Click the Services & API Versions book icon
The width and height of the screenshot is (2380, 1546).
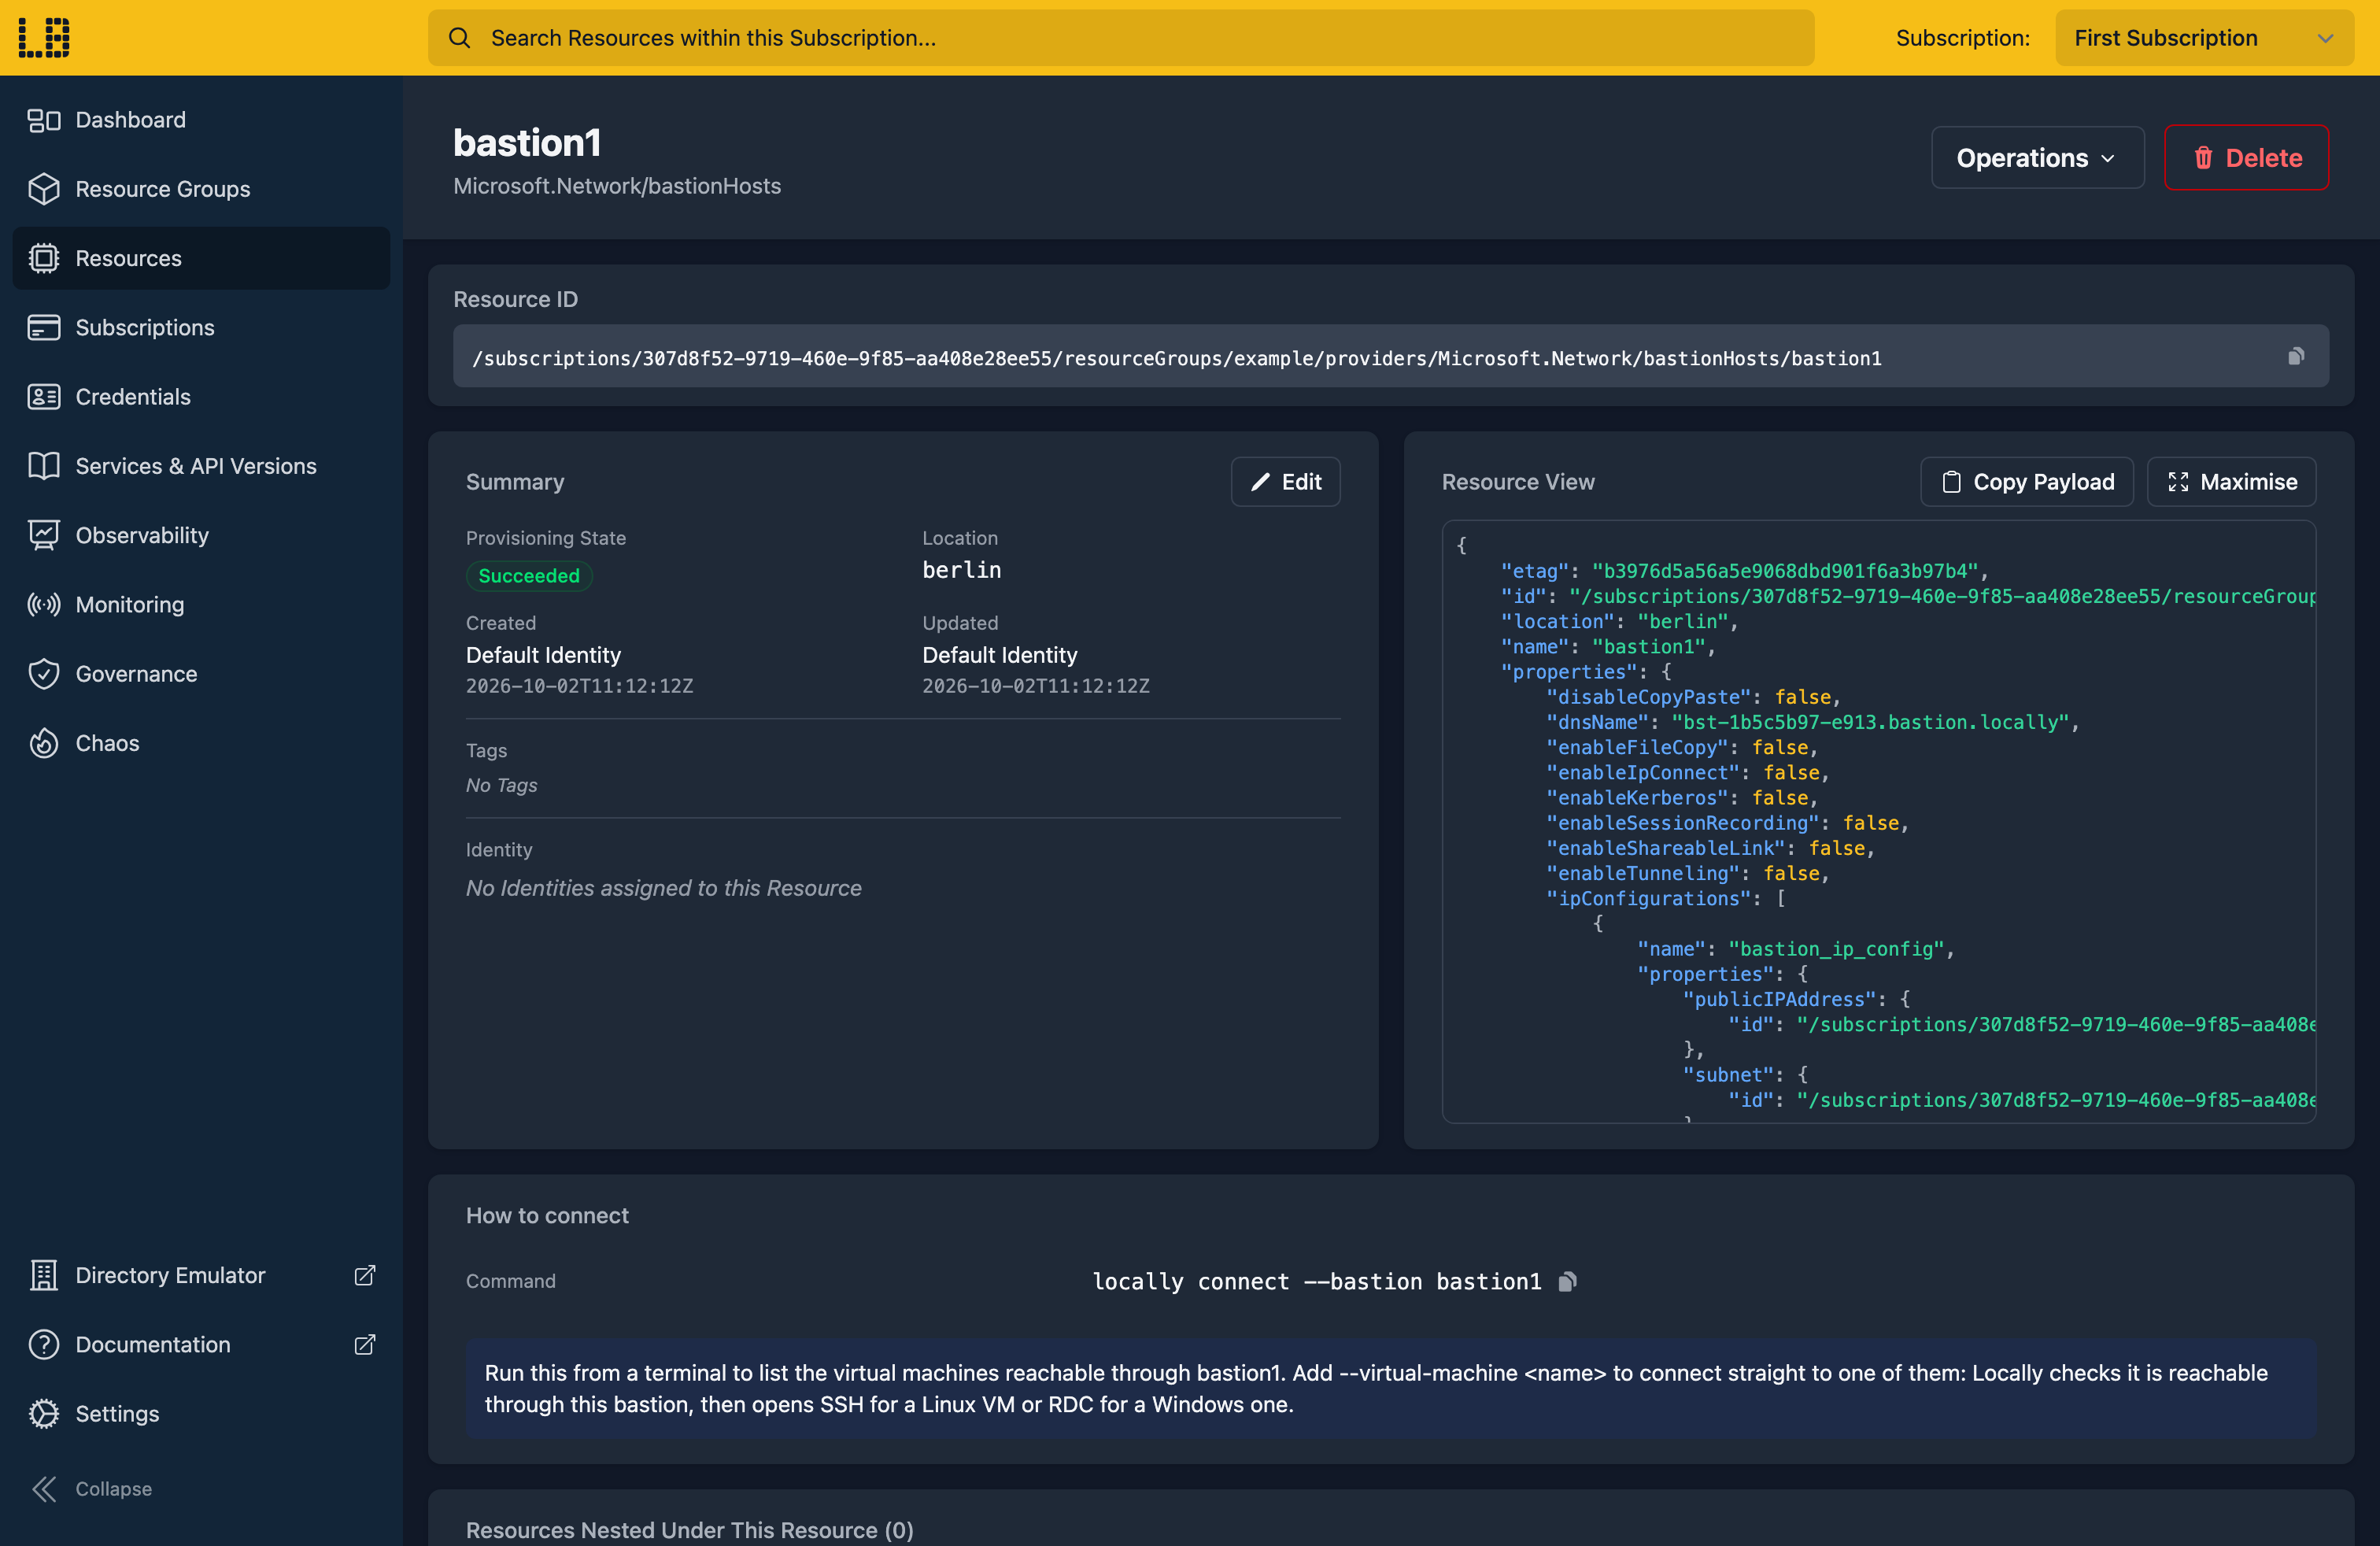click(44, 466)
